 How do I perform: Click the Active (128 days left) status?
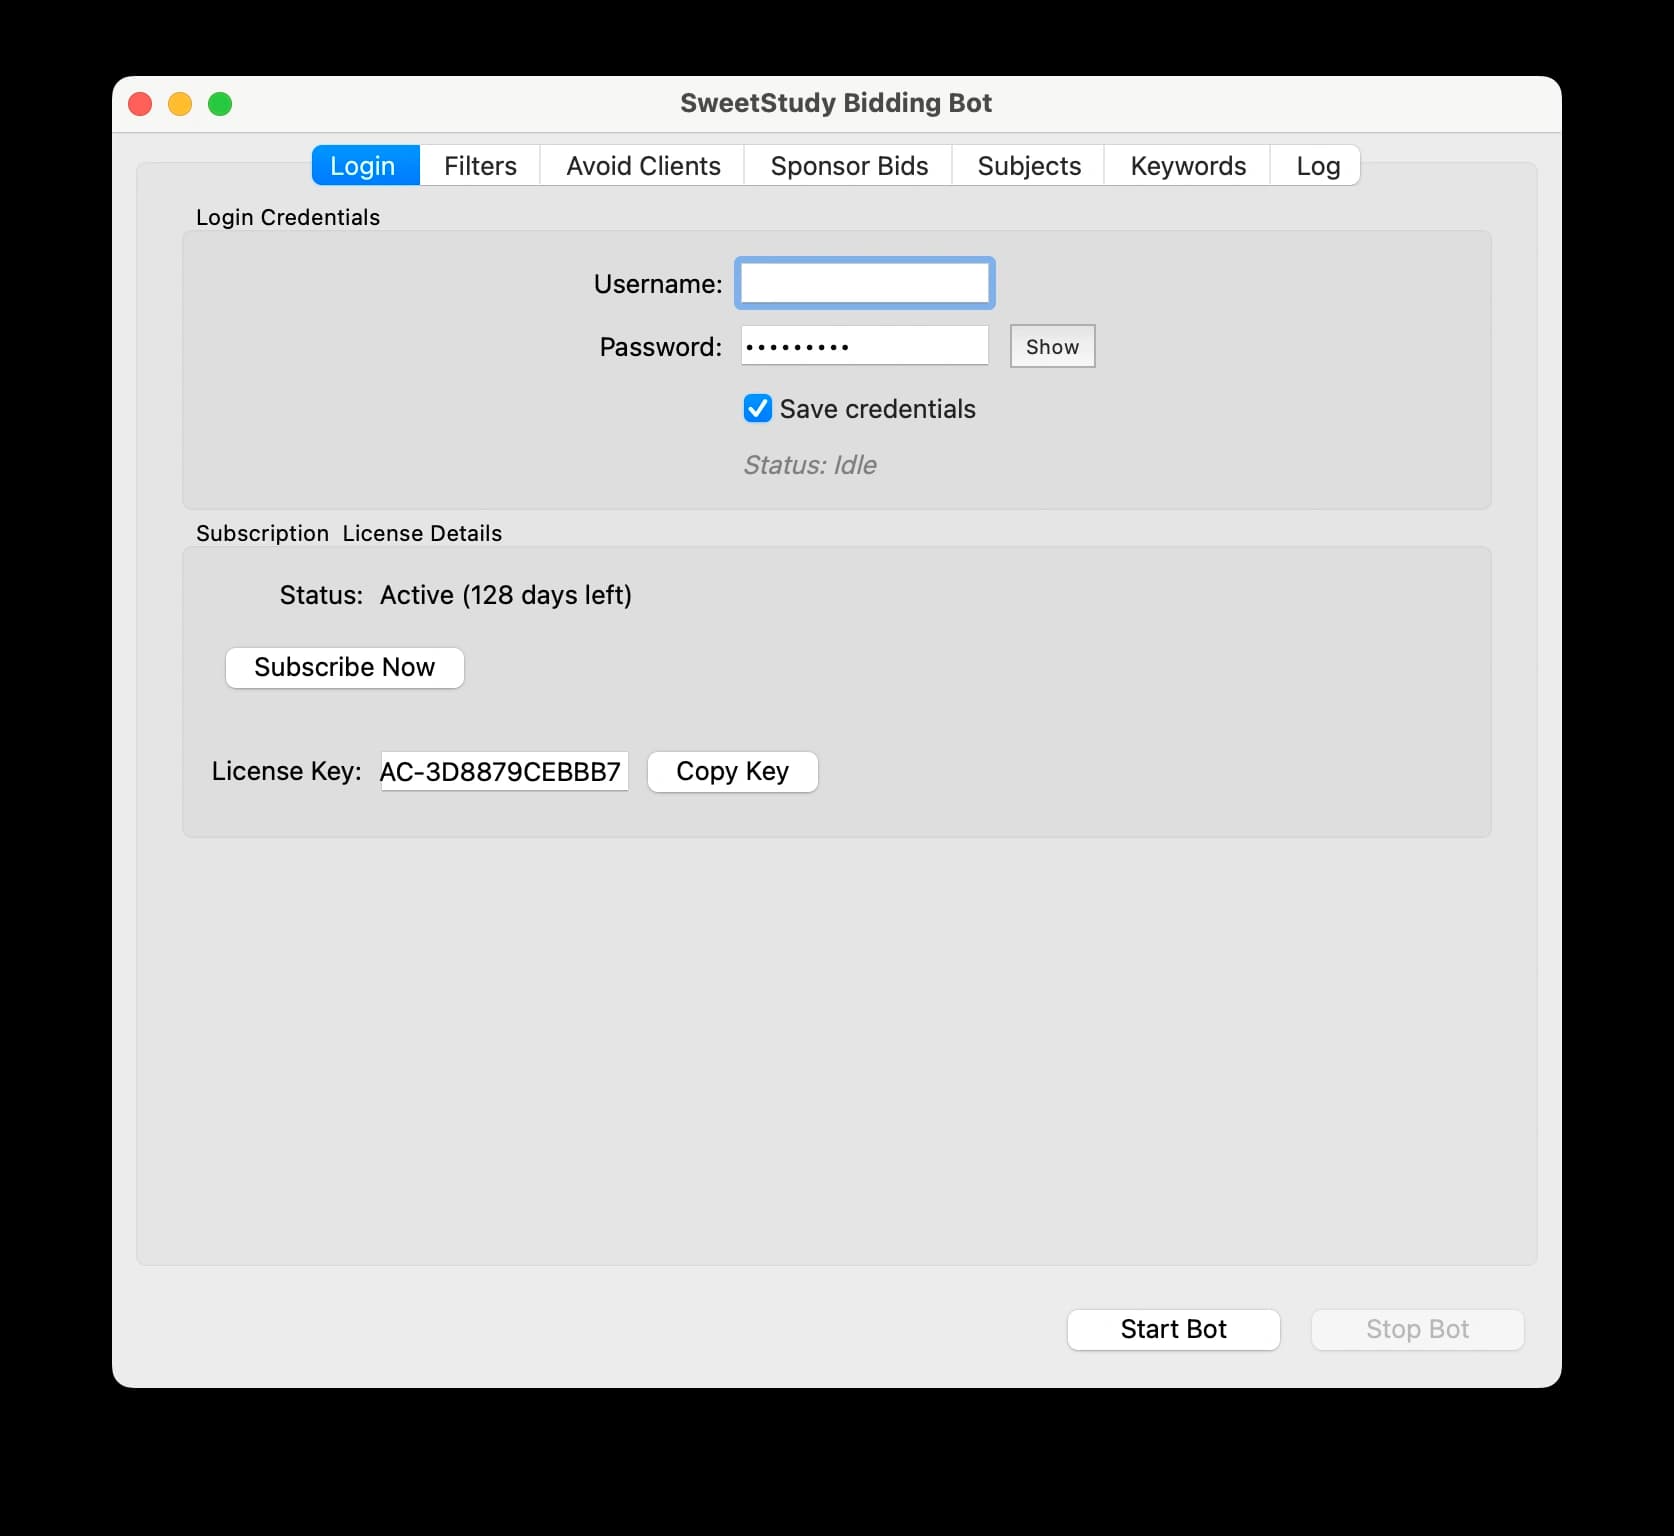(x=506, y=595)
